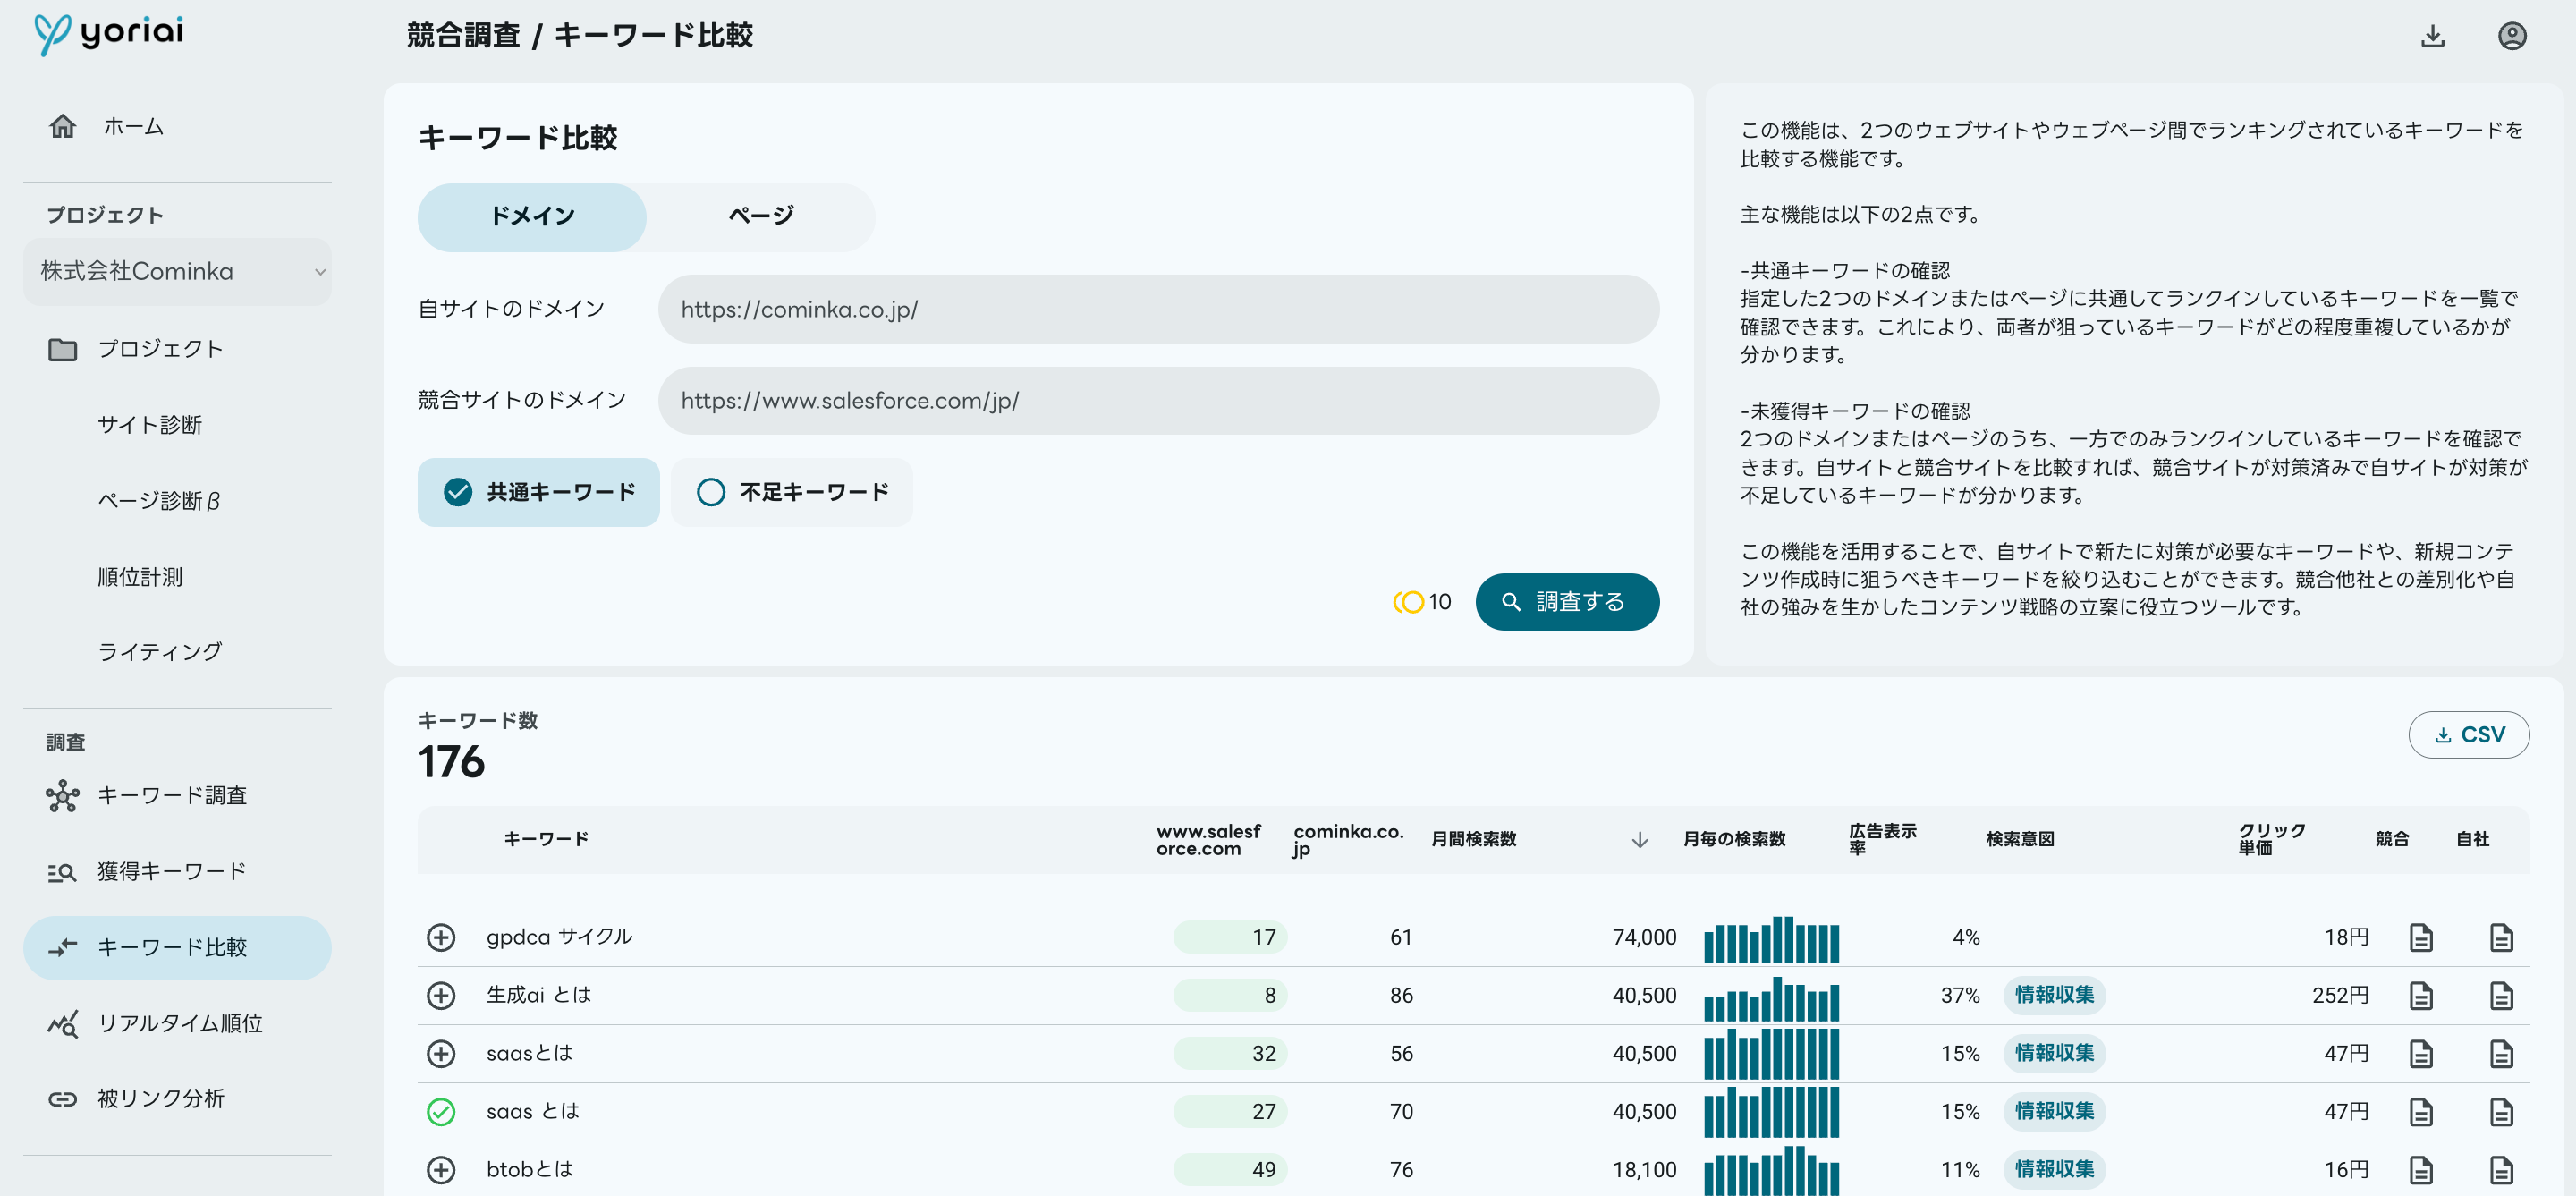The width and height of the screenshot is (2576, 1196).
Task: Click the クリック単価 column header
Action: 2271,839
